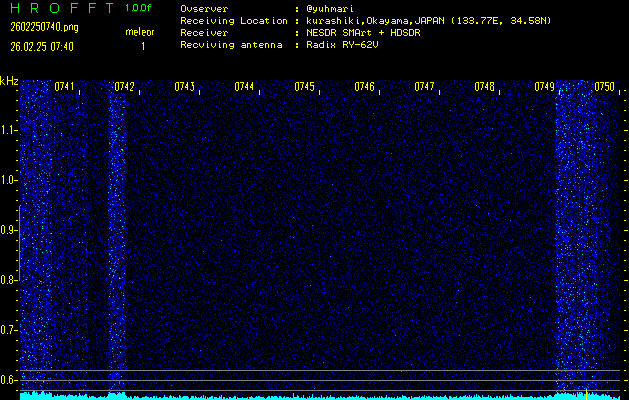629x400 pixels.
Task: Click the 0742 time marker
Action: tap(124, 87)
